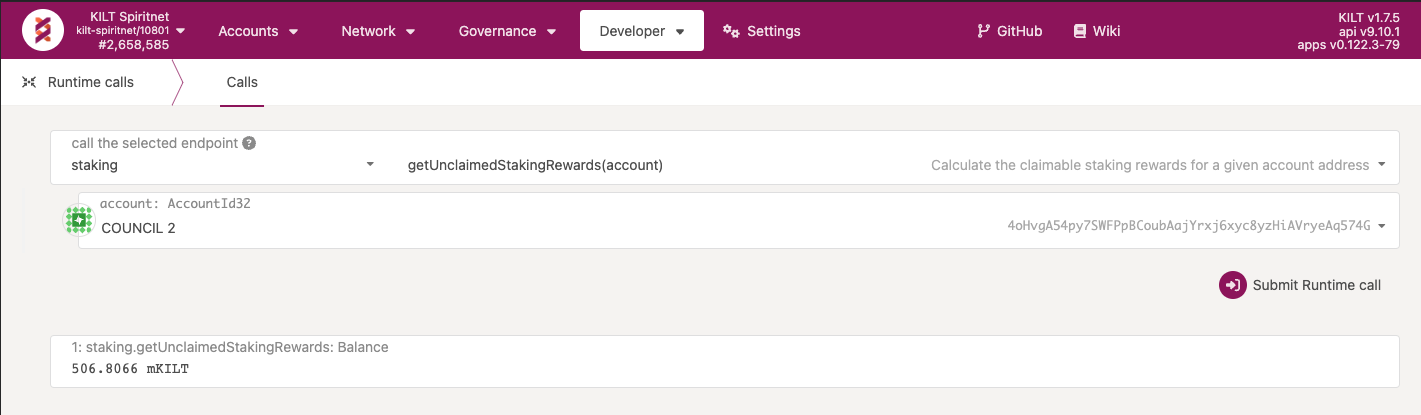Image resolution: width=1421 pixels, height=415 pixels.
Task: Click the 506.8066 mKILT result field
Action: [725, 361]
